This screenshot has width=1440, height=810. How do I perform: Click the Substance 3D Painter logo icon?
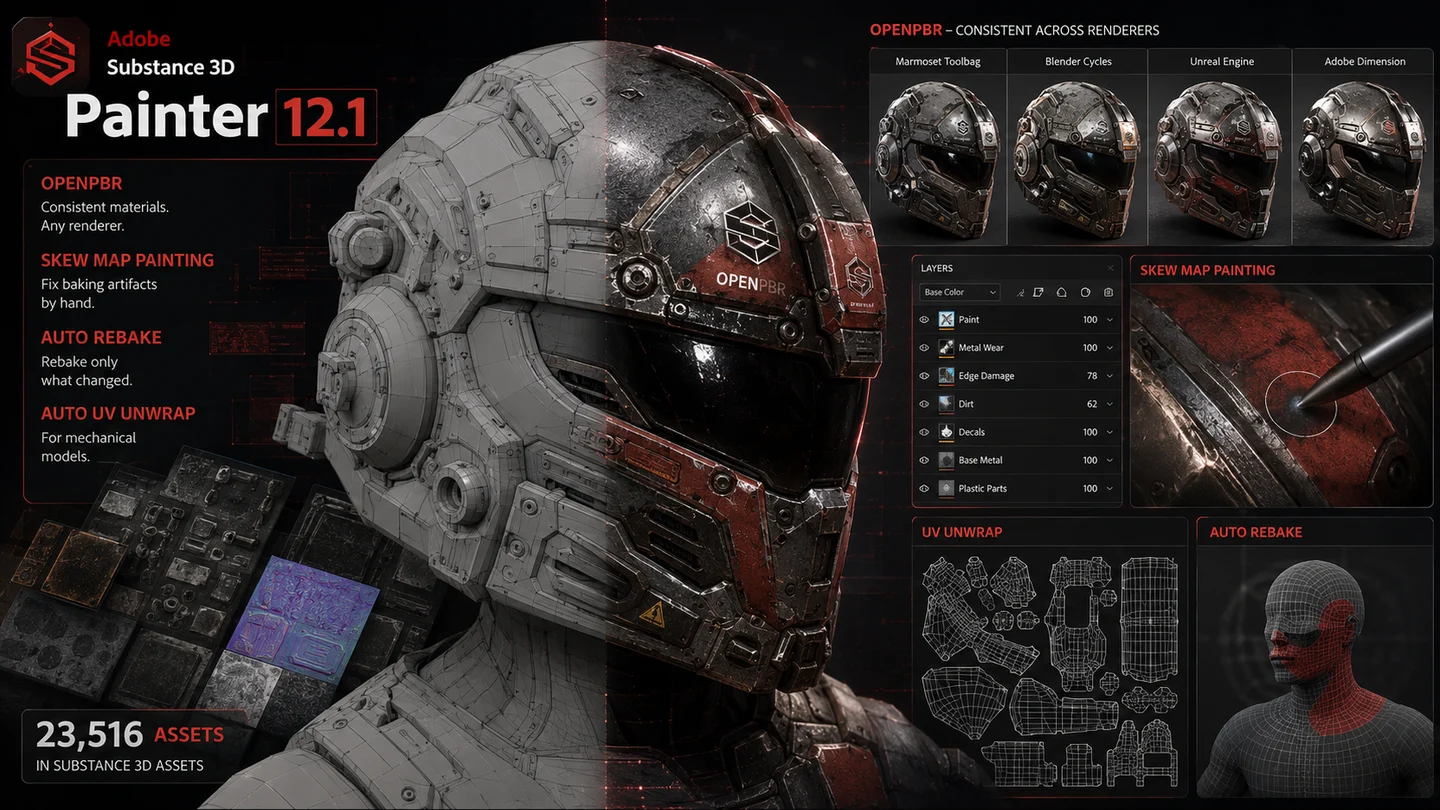(x=51, y=57)
